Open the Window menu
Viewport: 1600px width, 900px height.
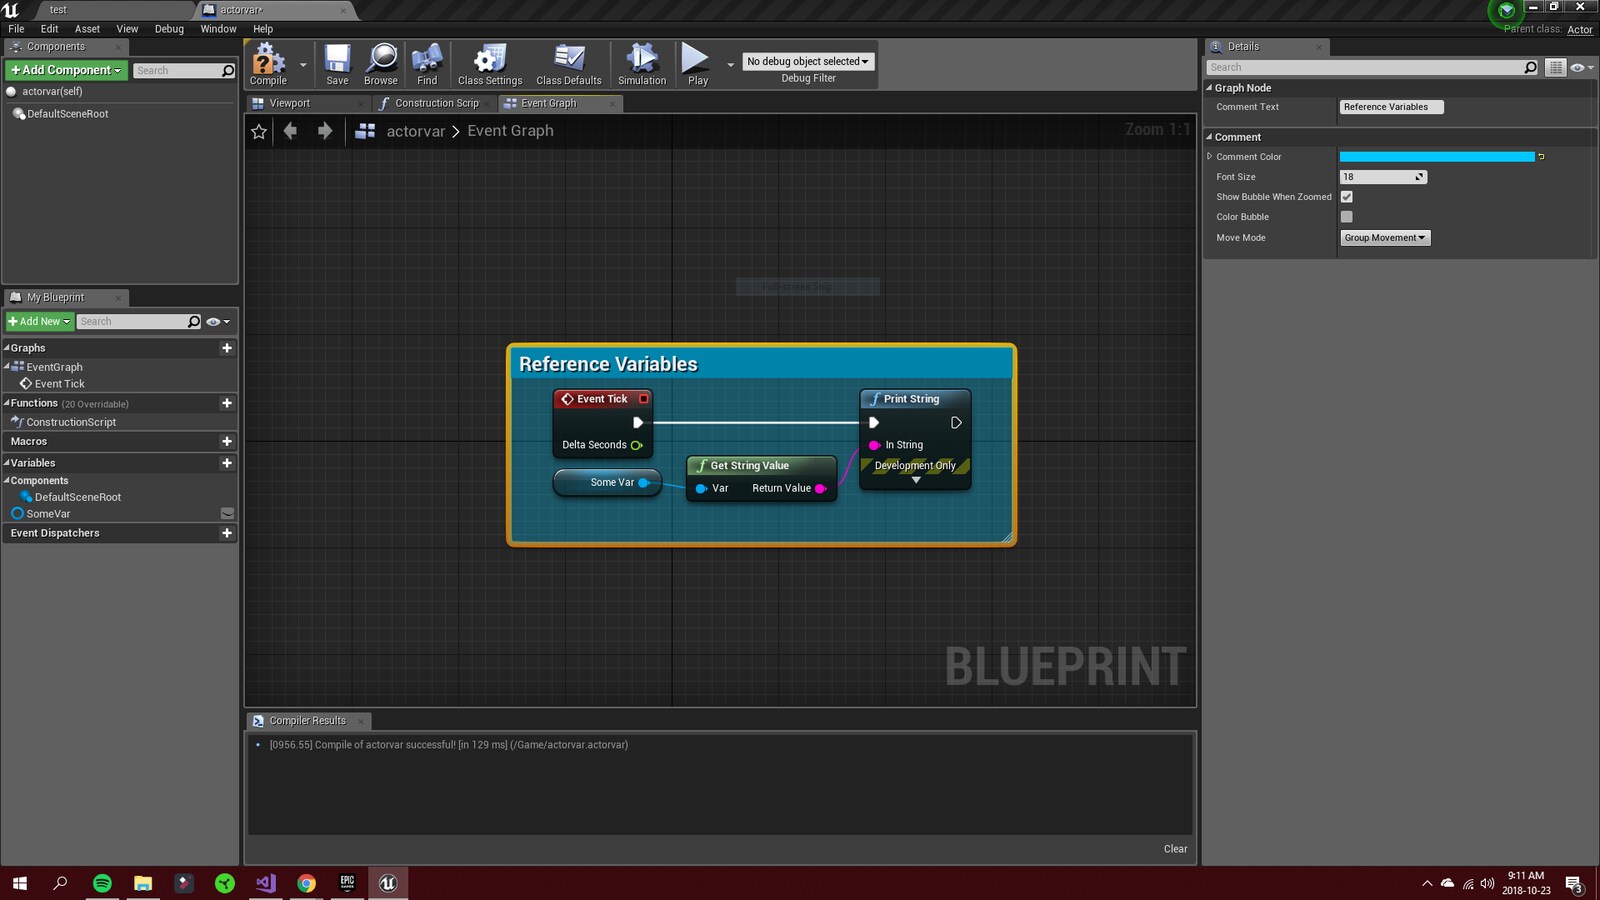(218, 29)
